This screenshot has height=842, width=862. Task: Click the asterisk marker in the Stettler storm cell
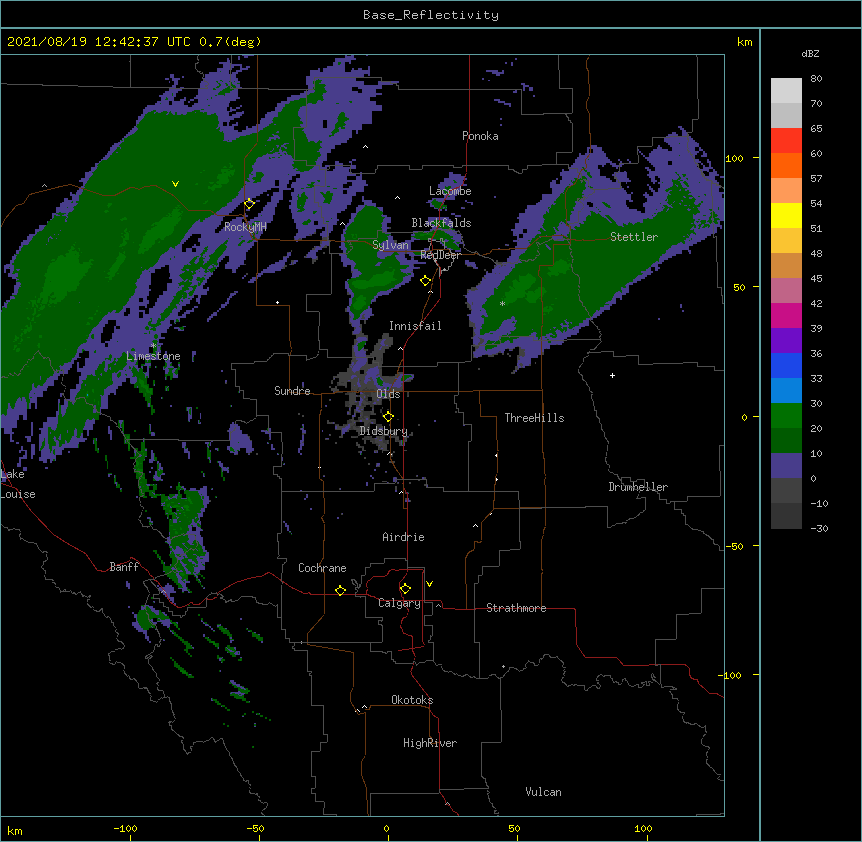(x=502, y=303)
